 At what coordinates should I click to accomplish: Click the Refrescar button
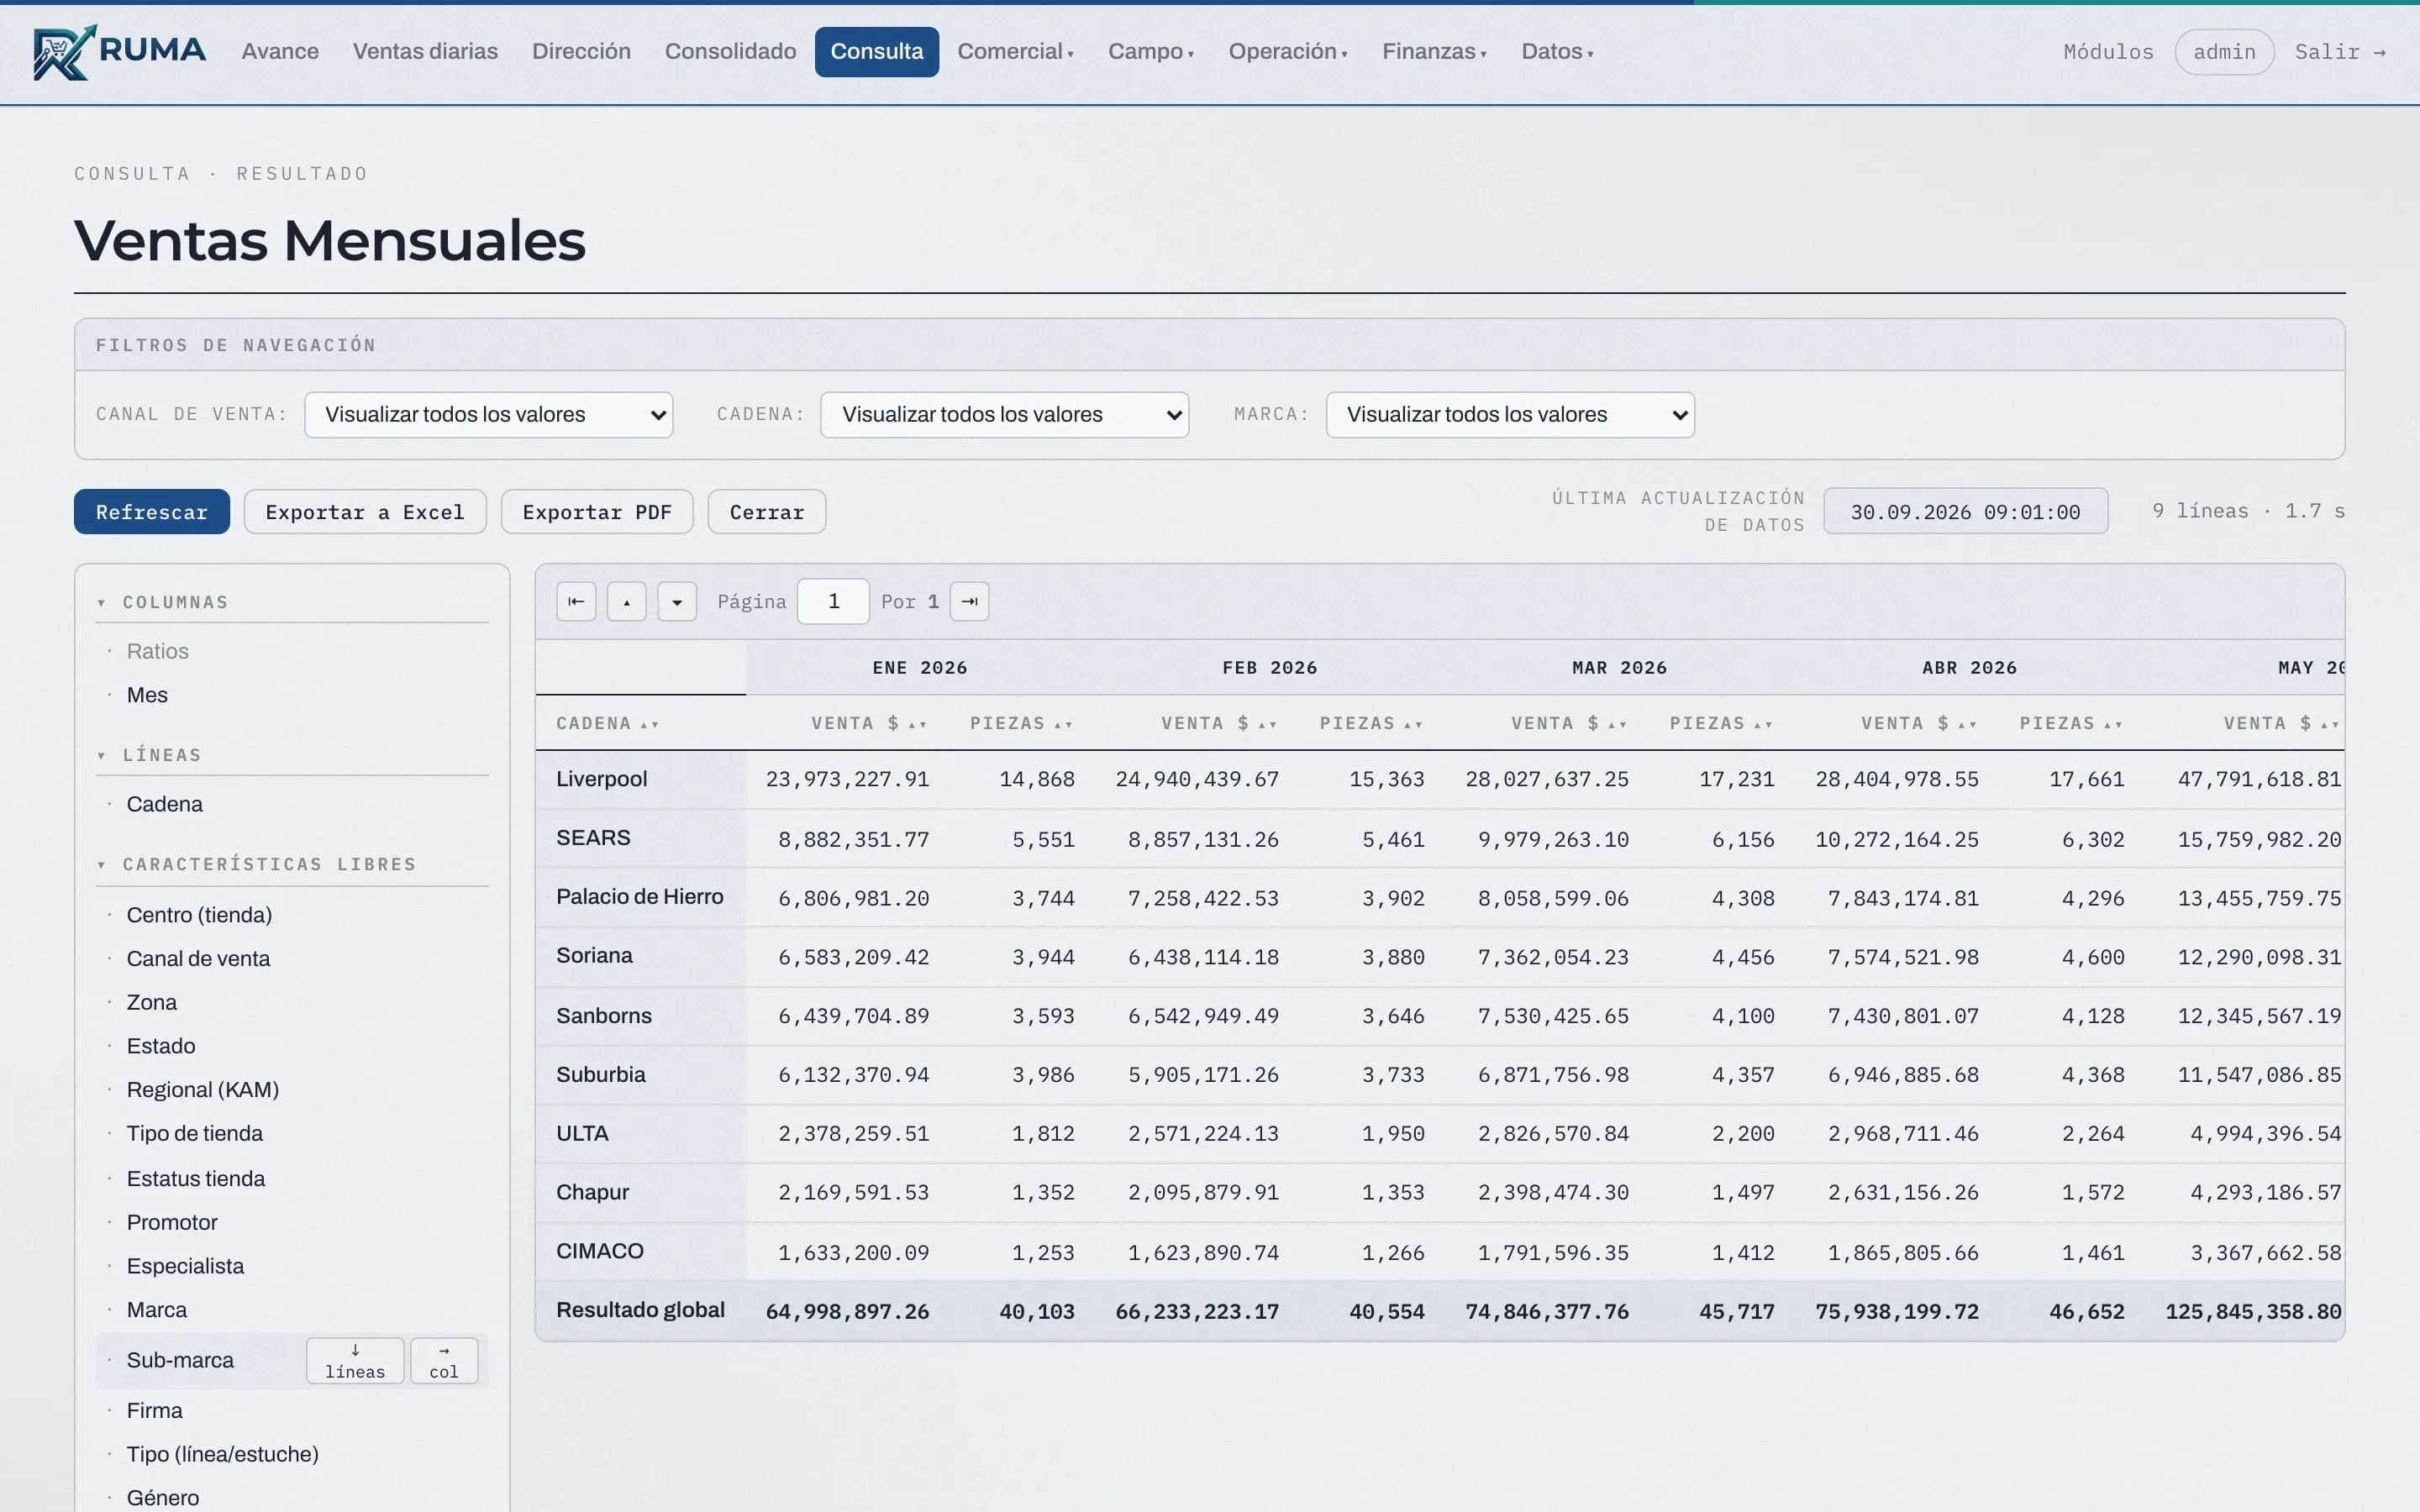click(x=152, y=512)
